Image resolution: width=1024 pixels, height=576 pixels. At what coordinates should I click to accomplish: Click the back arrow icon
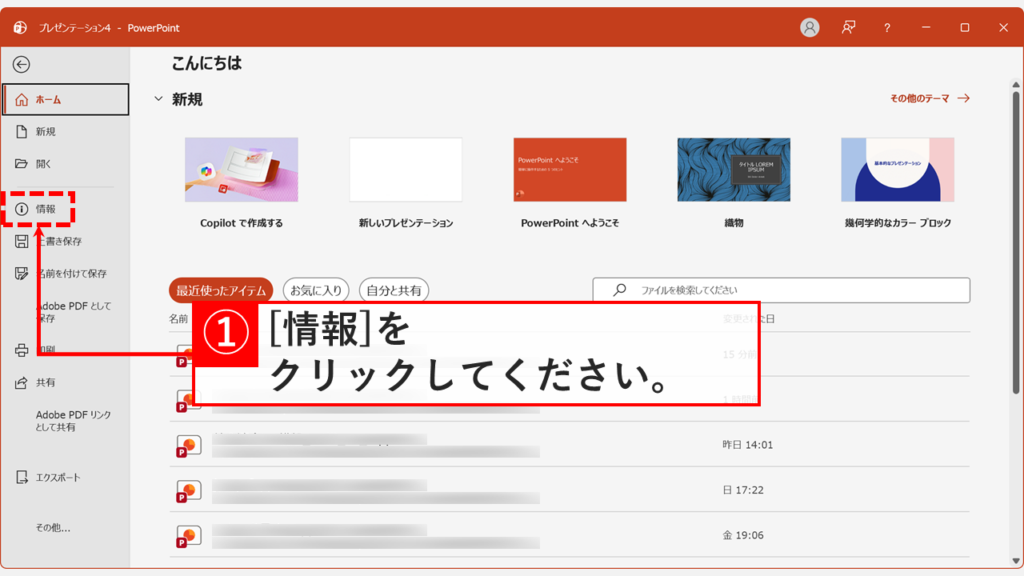point(21,64)
